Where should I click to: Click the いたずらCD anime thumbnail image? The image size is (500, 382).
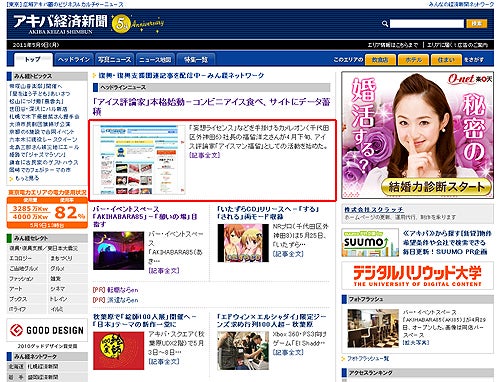click(243, 243)
